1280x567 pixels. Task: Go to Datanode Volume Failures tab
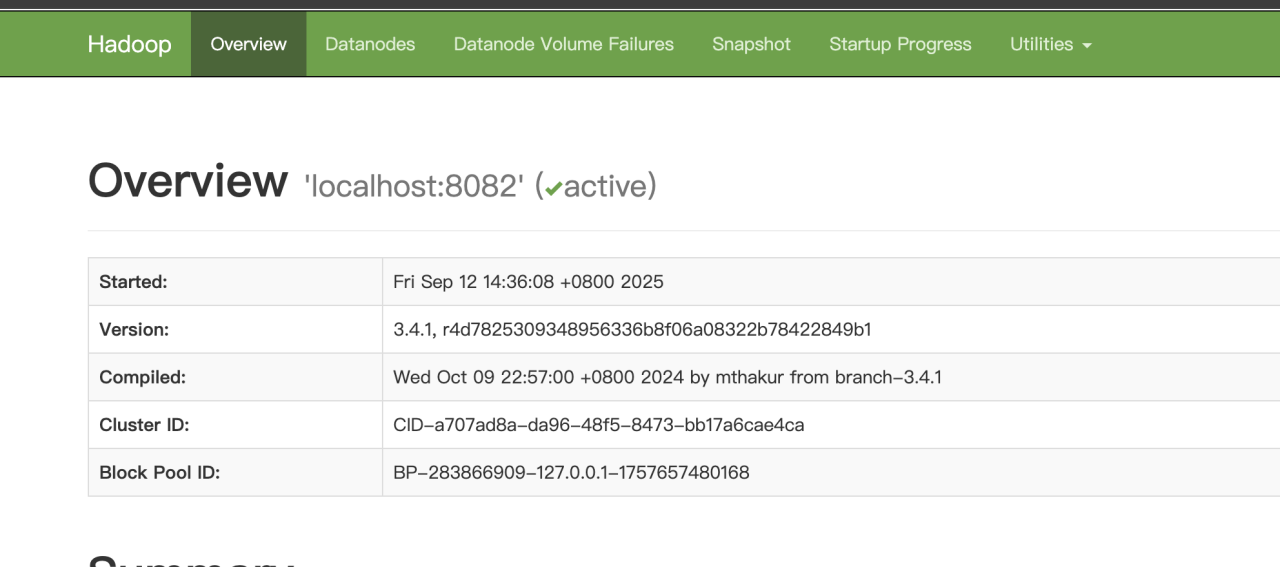click(x=564, y=44)
